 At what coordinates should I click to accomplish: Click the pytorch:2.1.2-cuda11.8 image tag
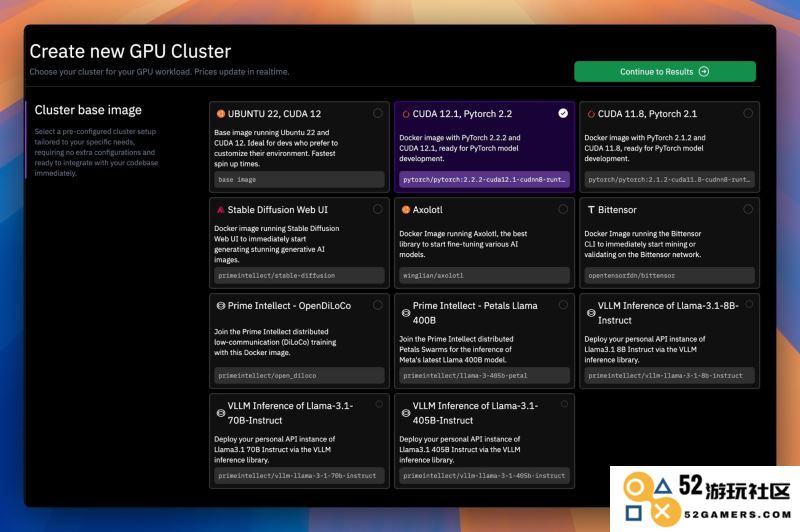[669, 180]
